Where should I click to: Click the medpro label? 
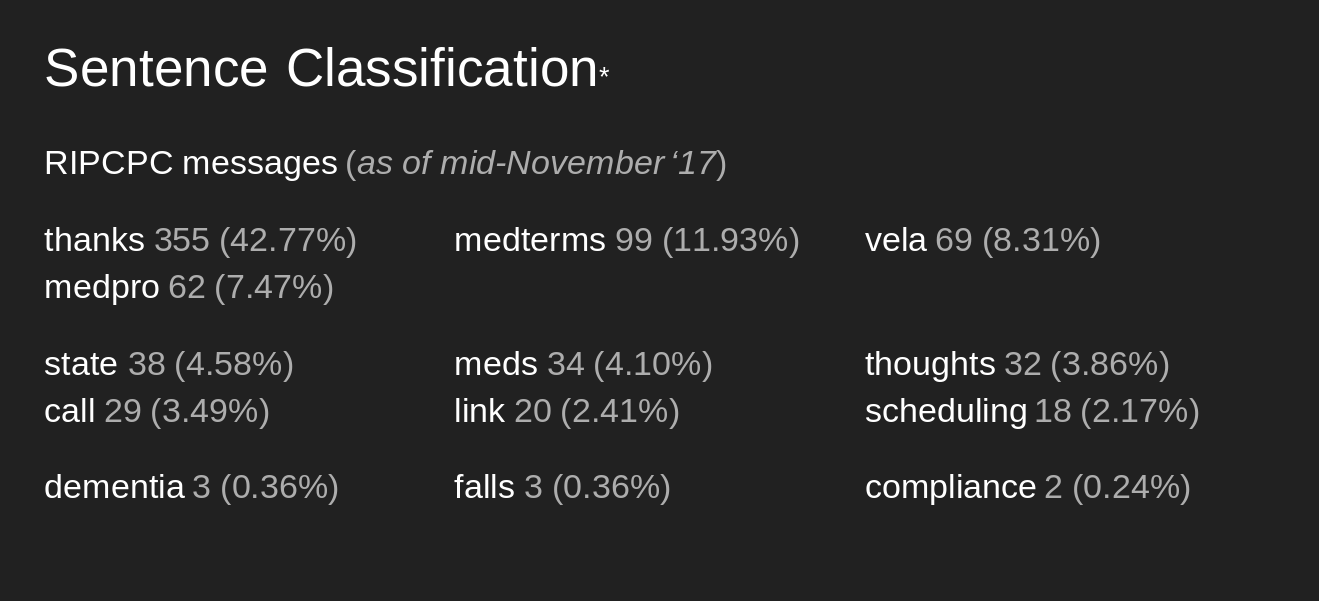[x=102, y=287]
